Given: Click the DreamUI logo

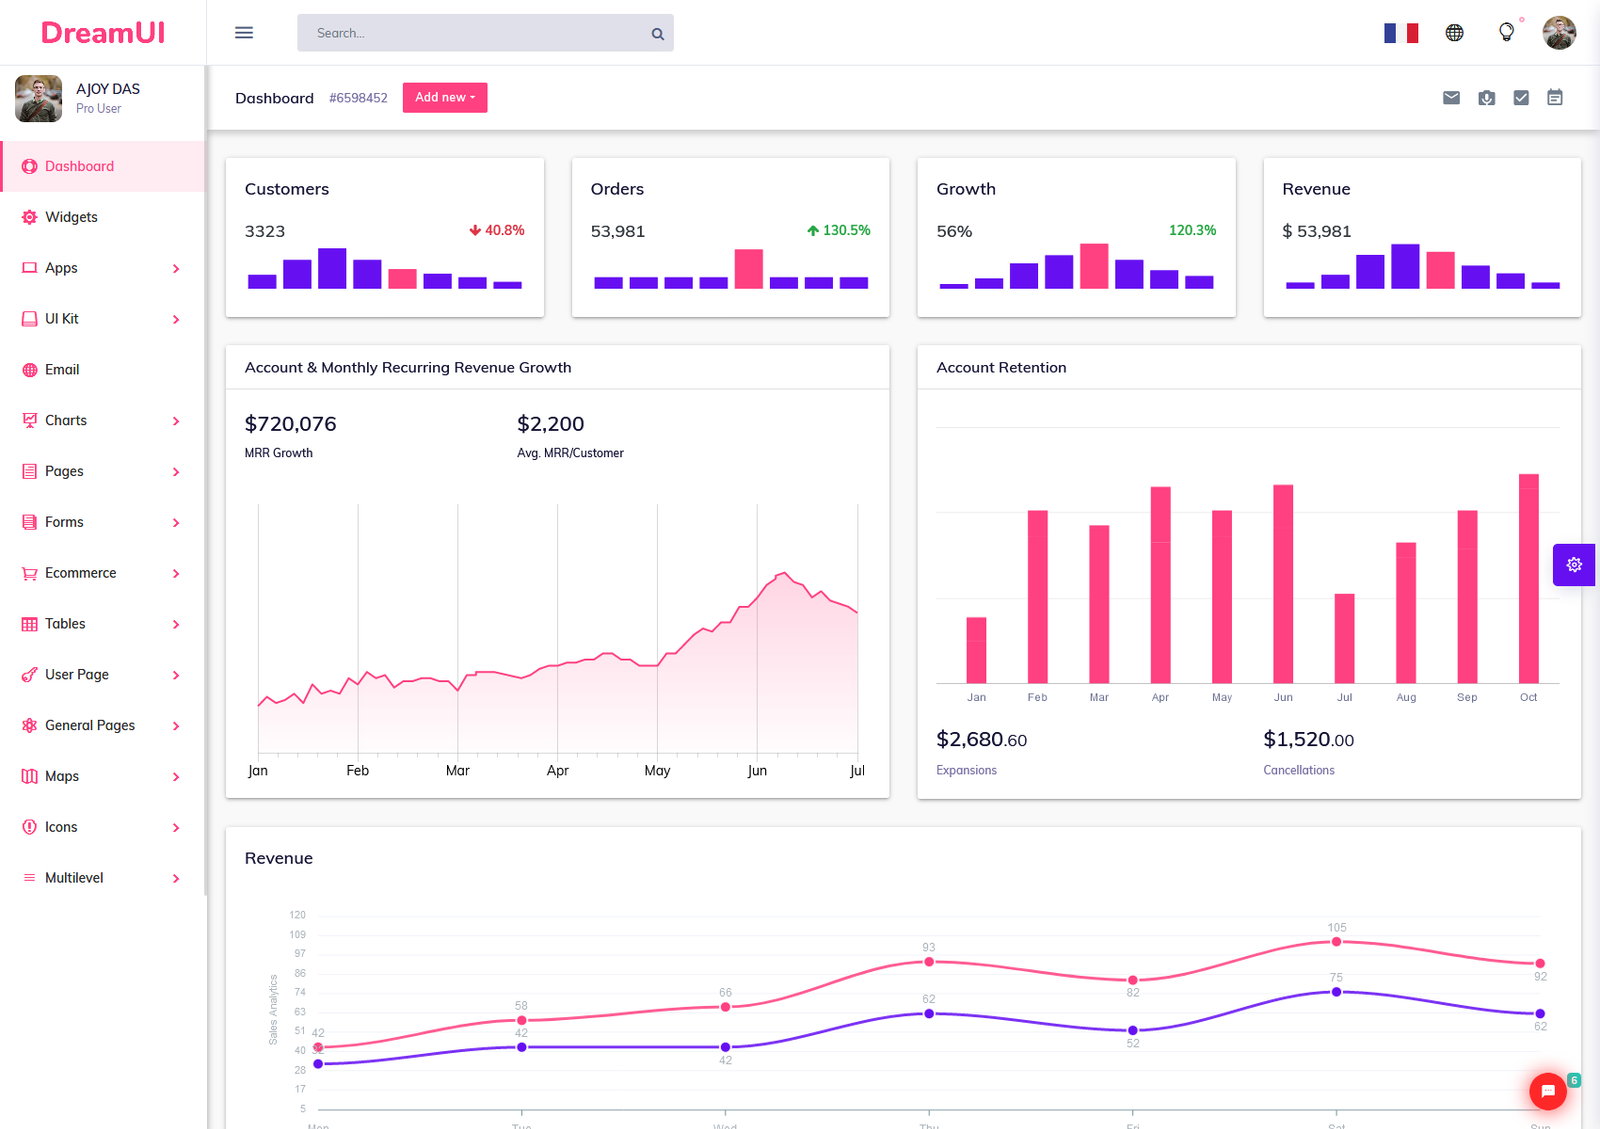Looking at the screenshot, I should pyautogui.click(x=103, y=33).
